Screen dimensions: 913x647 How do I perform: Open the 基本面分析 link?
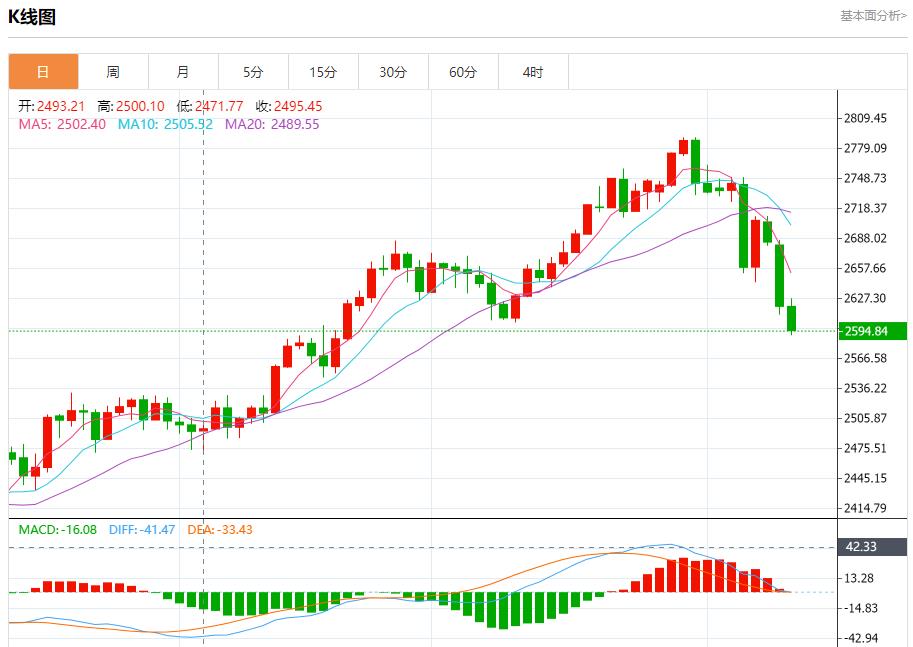873,16
